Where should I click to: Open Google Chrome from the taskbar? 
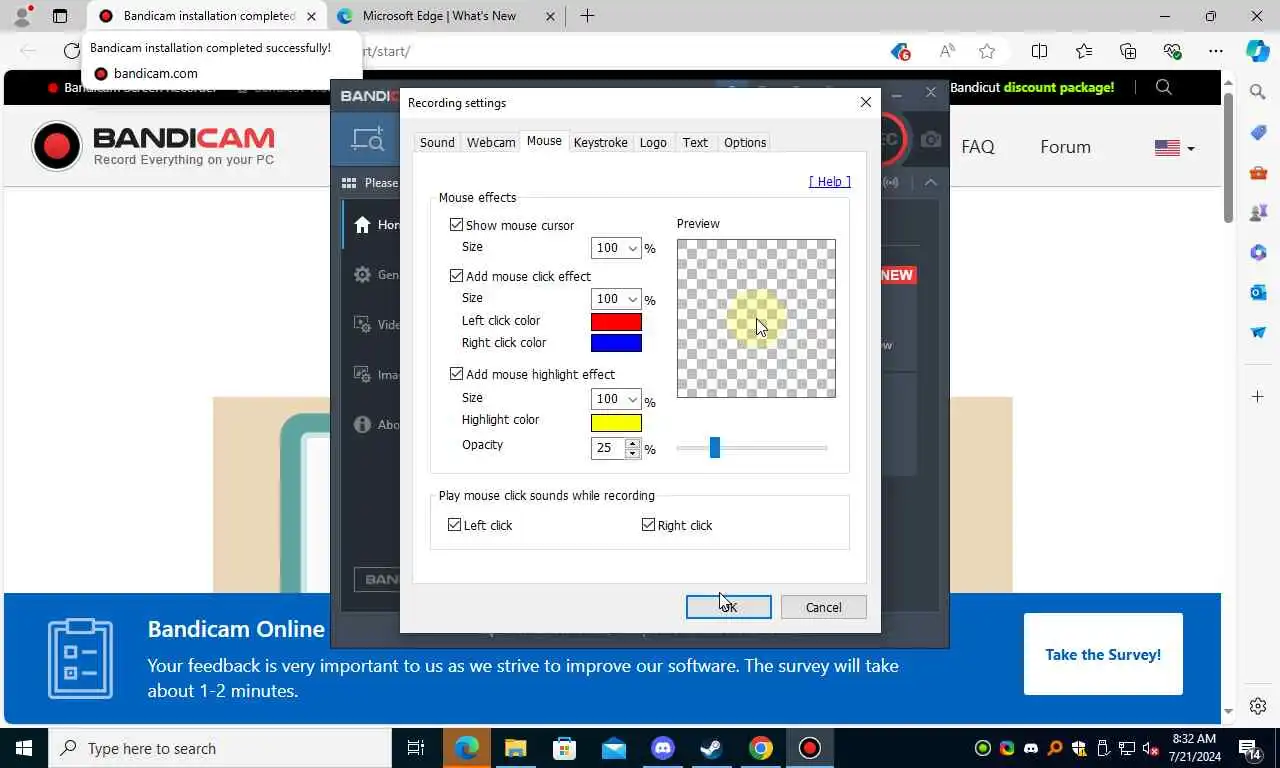[x=761, y=748]
